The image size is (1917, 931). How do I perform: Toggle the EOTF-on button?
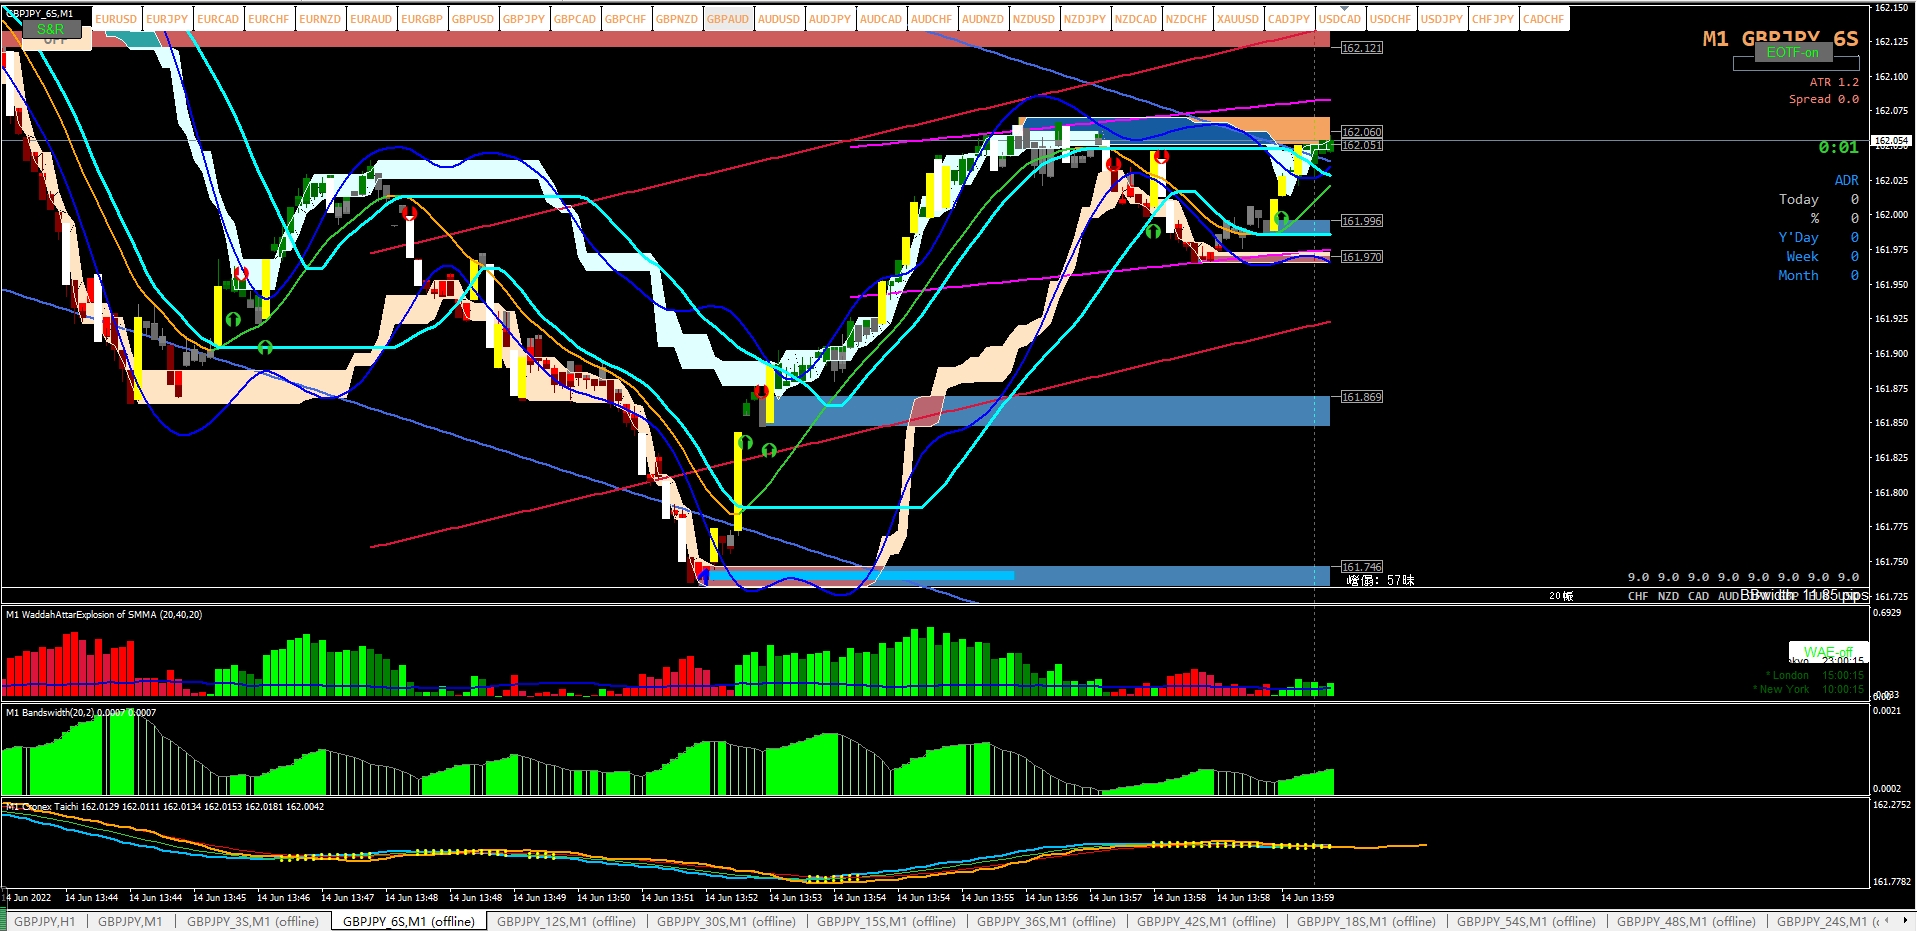point(1792,52)
